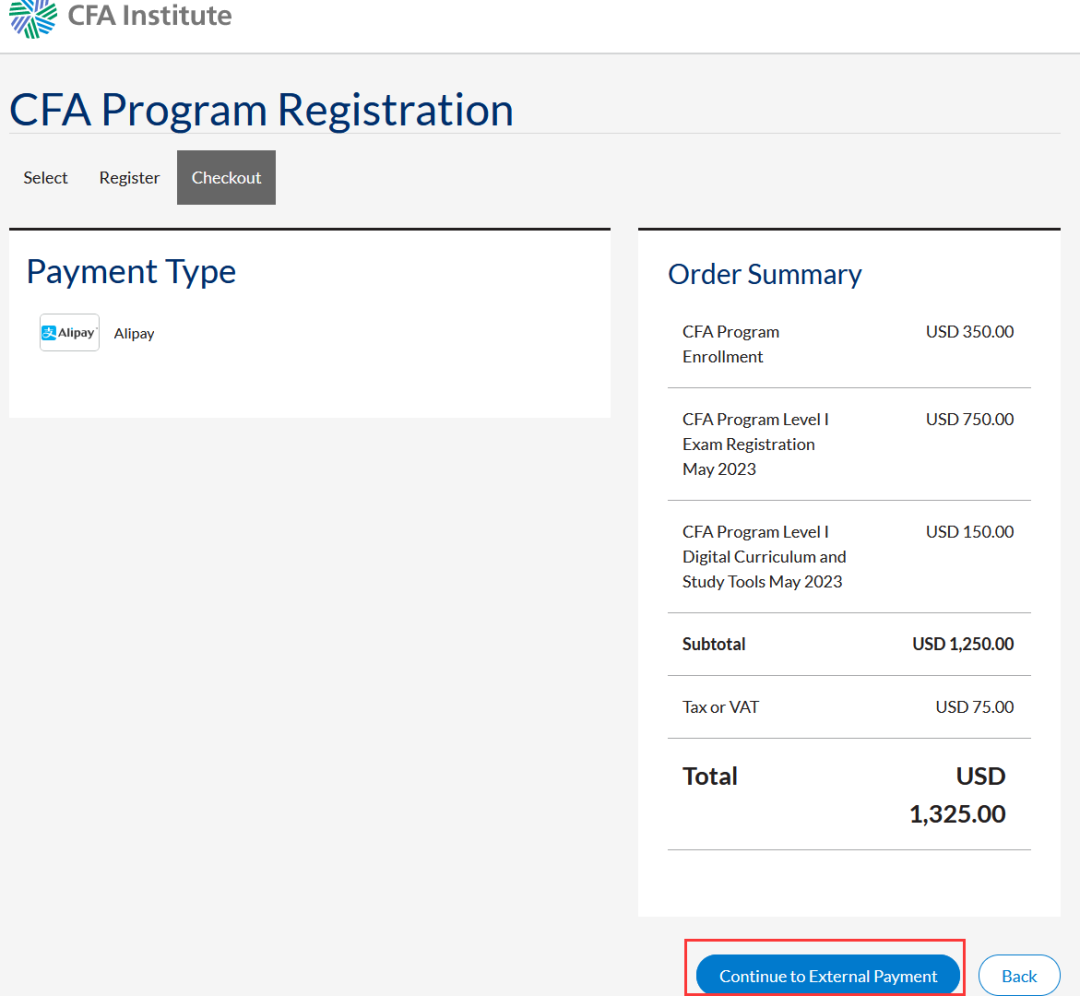1080x996 pixels.
Task: Click the Level I Exam Registration May 2023 item
Action: pos(756,444)
